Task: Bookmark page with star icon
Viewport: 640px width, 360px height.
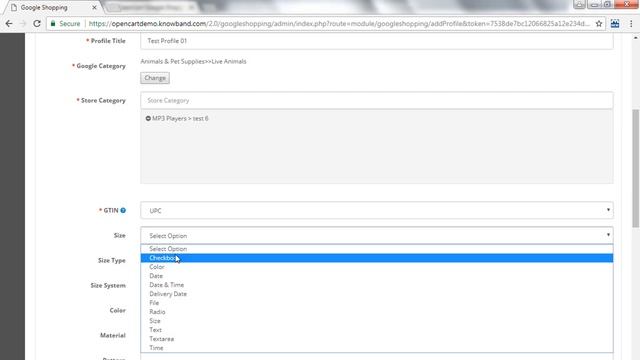Action: [599, 24]
